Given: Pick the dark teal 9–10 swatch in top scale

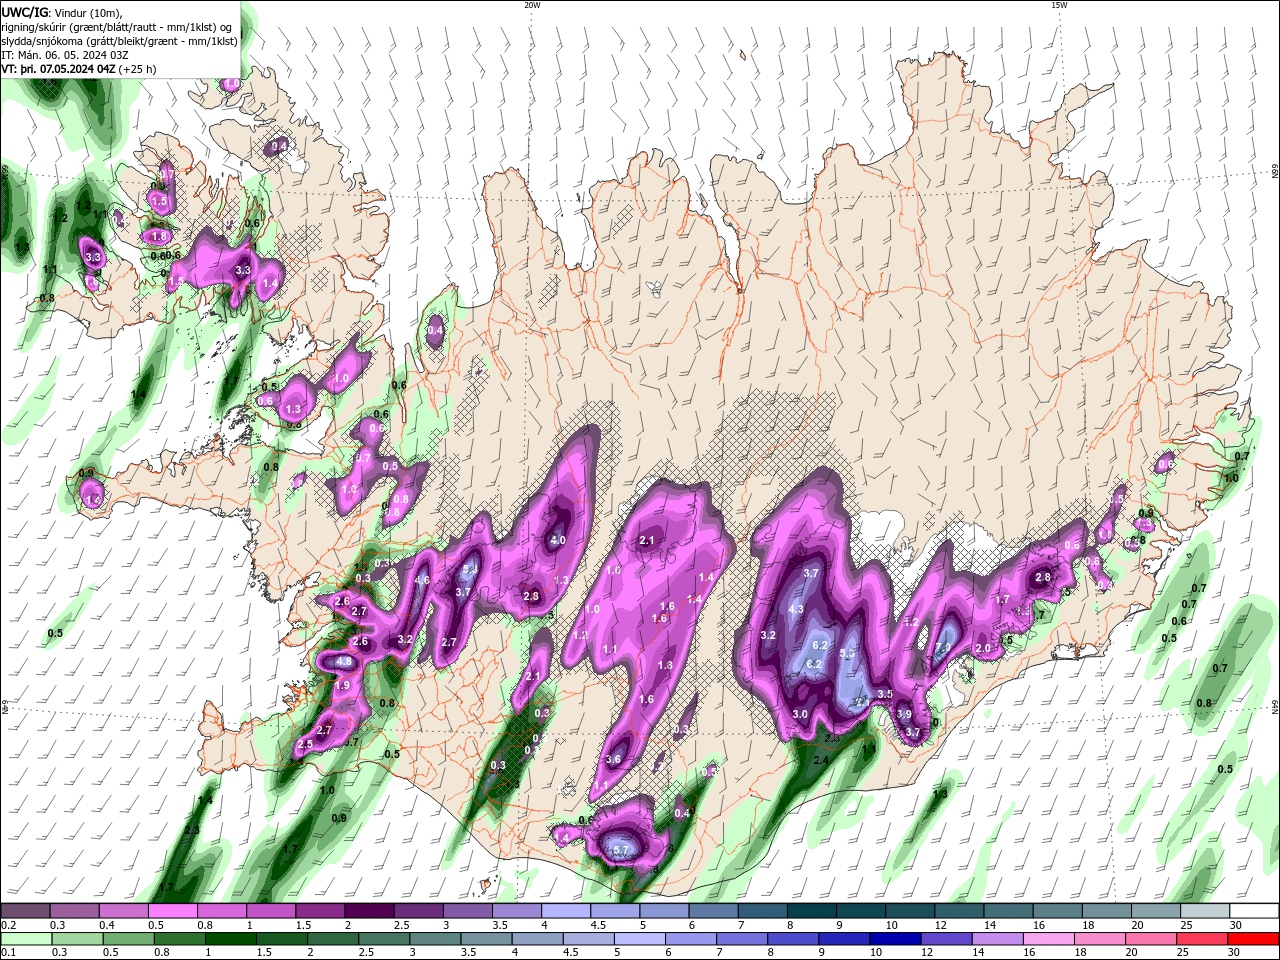Looking at the screenshot, I should [862, 910].
